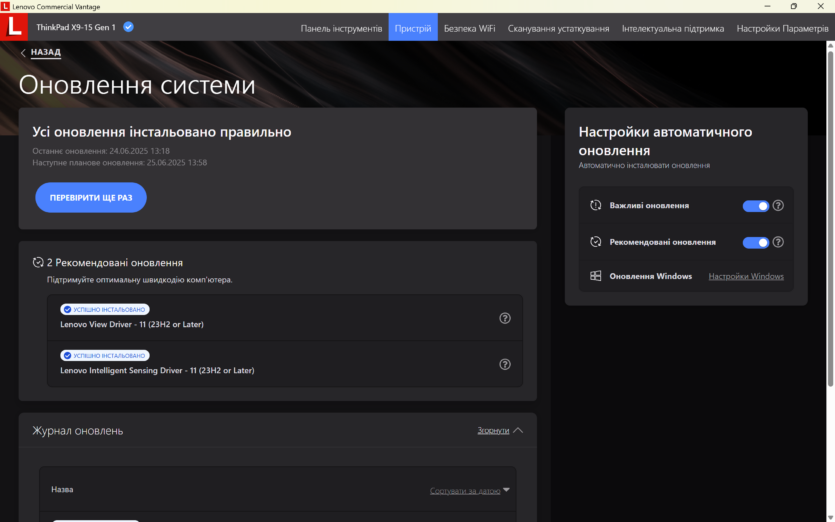Open Панель інструментів tab

[341, 28]
